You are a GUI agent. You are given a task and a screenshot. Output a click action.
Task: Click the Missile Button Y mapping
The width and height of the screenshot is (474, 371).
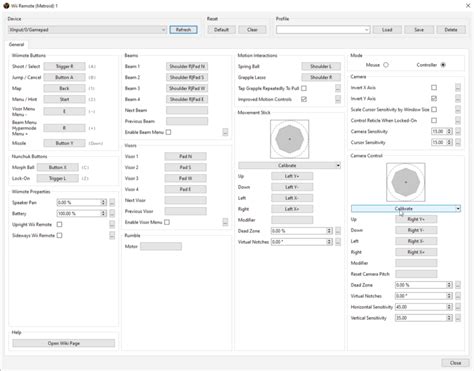(64, 143)
